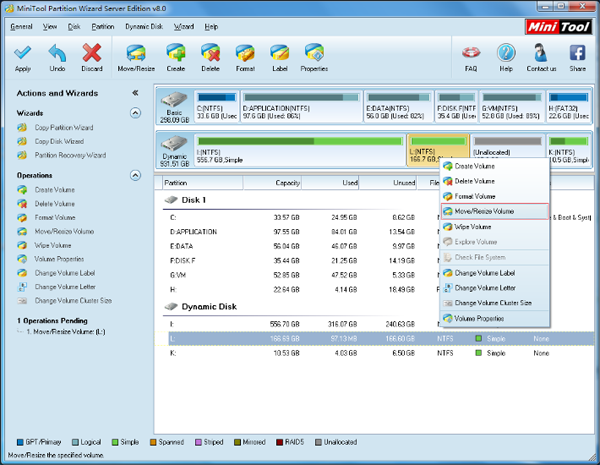Open the Properties toolbar icon
Viewport: 600px width, 465px height.
click(x=314, y=53)
